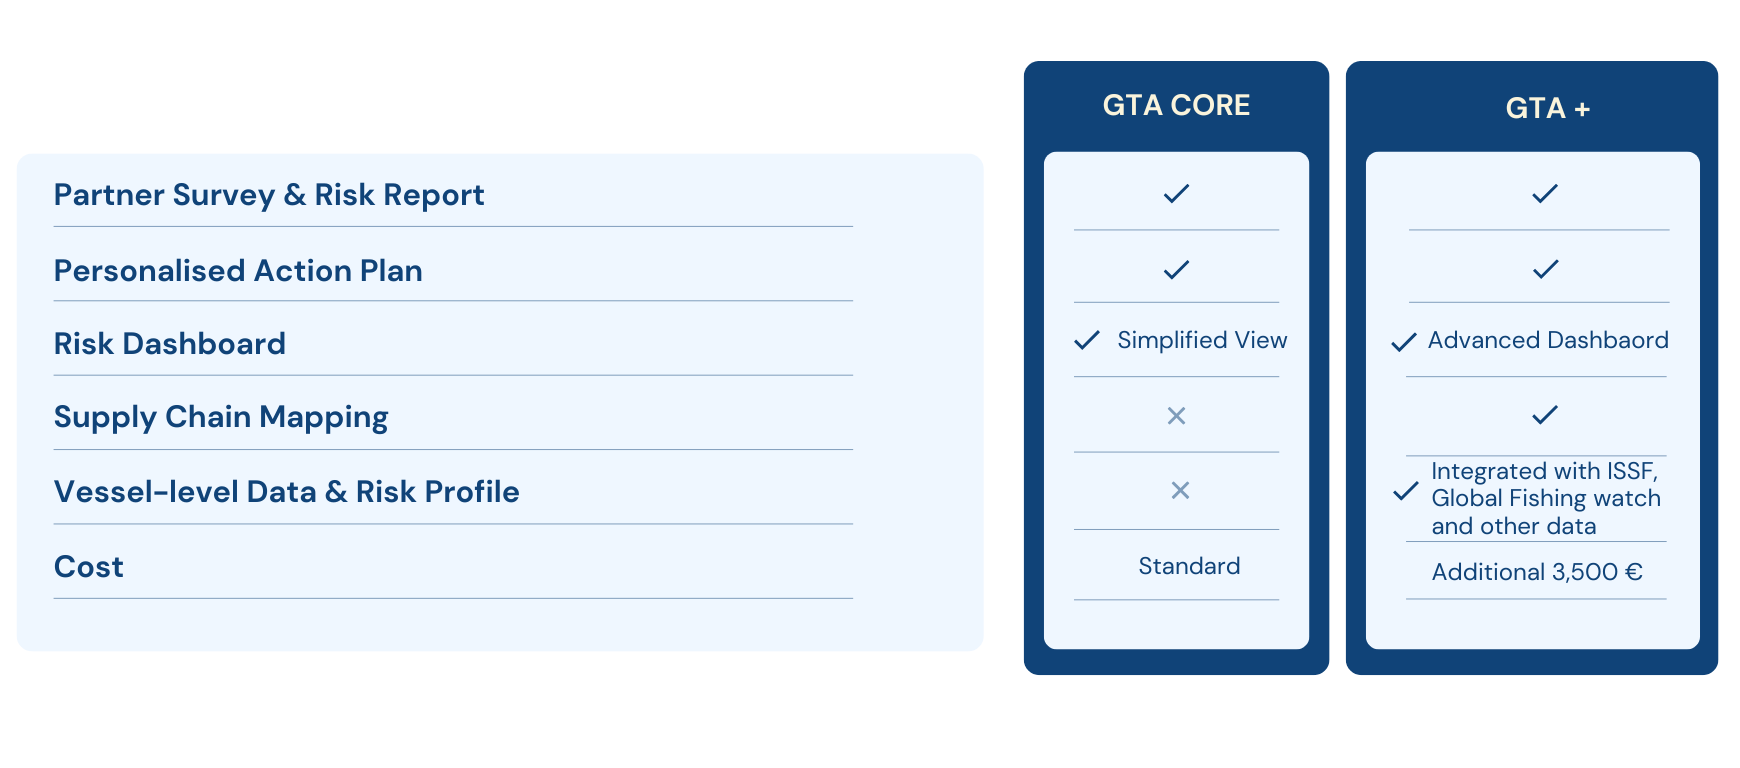
Task: Click checkmark beside Integrated with ISSF text
Action: click(1406, 491)
